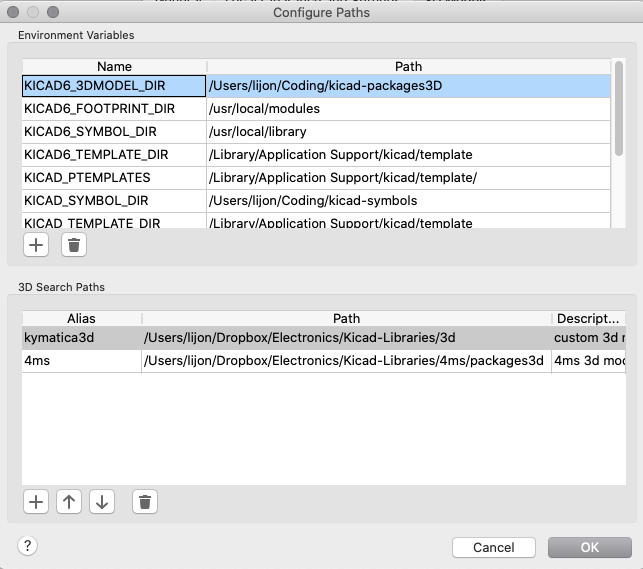Image resolution: width=643 pixels, height=569 pixels.
Task: Click the Alias column header
Action: click(80, 318)
